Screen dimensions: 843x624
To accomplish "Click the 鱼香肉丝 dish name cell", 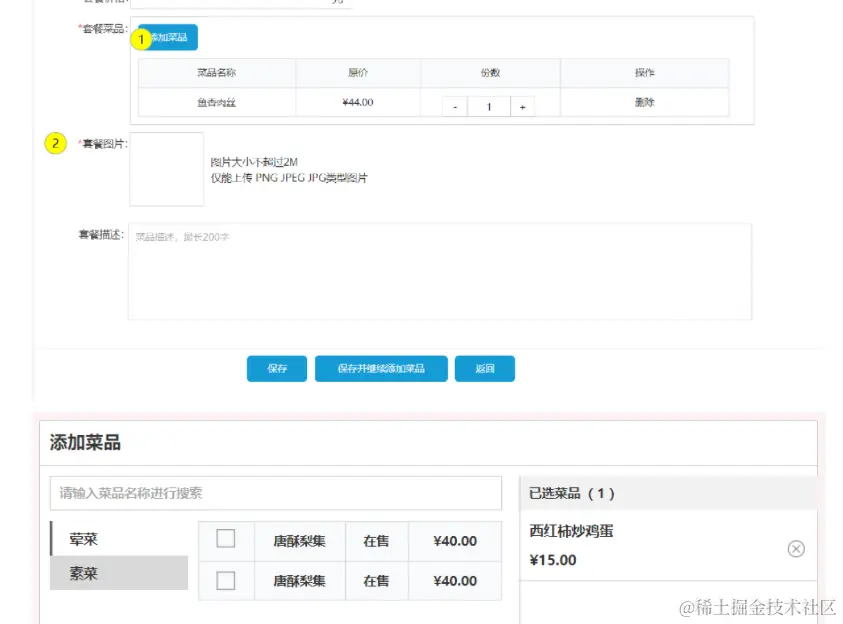I will 217,102.
